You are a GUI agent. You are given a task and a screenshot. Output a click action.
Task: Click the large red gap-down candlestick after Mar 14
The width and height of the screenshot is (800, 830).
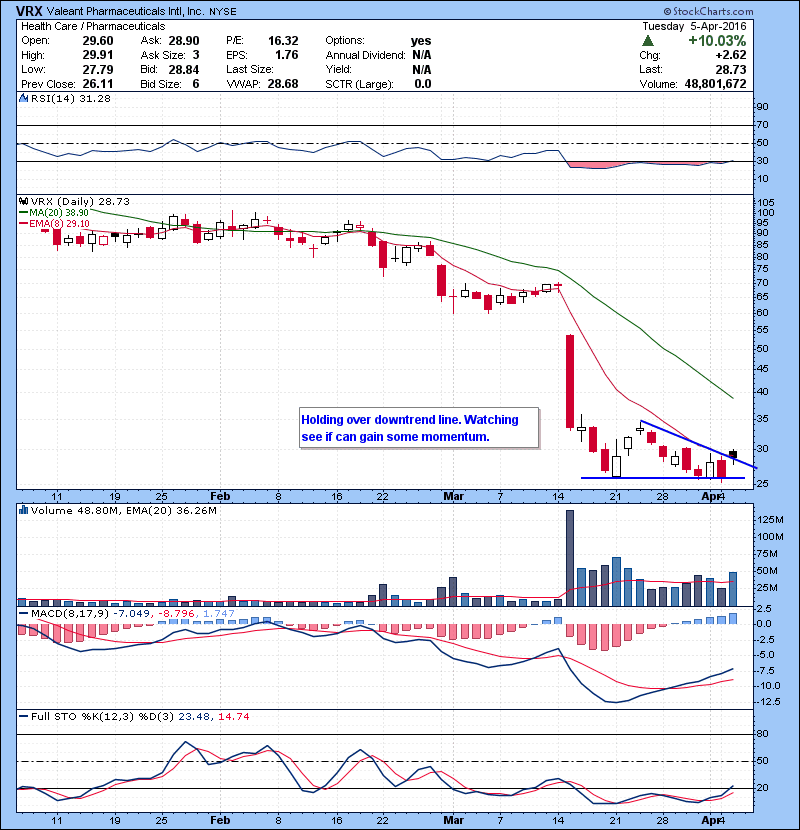point(570,381)
